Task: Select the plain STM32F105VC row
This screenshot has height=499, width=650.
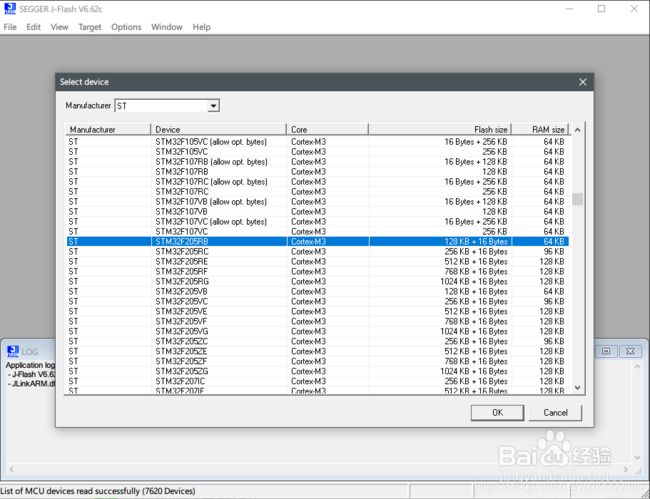Action: pos(318,152)
